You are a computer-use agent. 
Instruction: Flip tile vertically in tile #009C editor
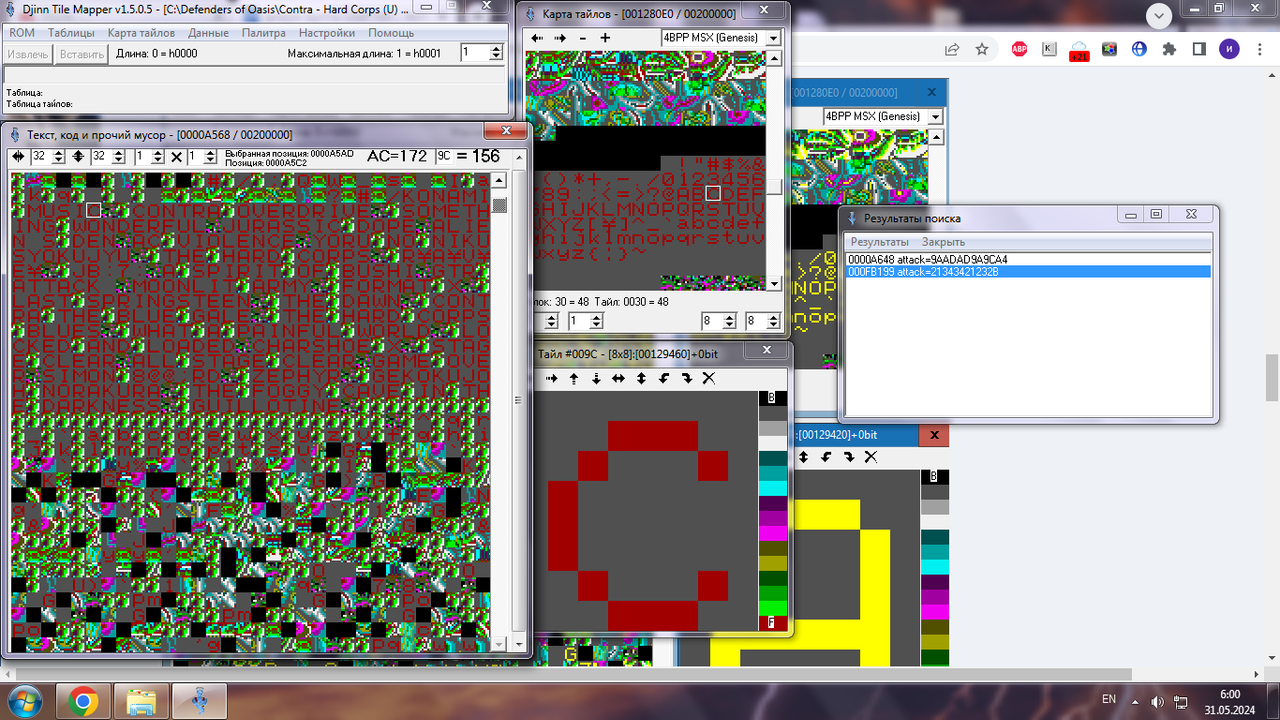pos(641,378)
